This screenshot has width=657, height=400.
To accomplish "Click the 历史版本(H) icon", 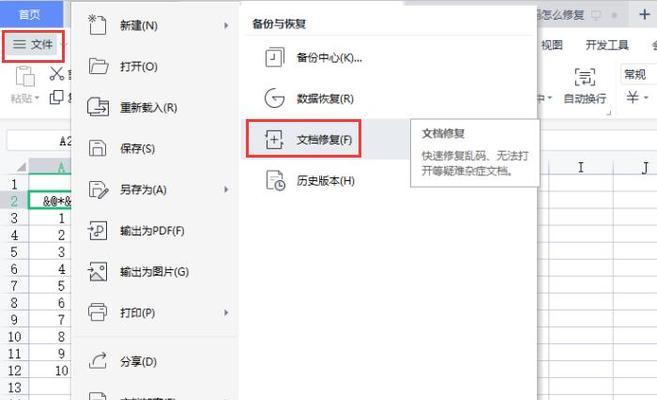I will coord(275,181).
